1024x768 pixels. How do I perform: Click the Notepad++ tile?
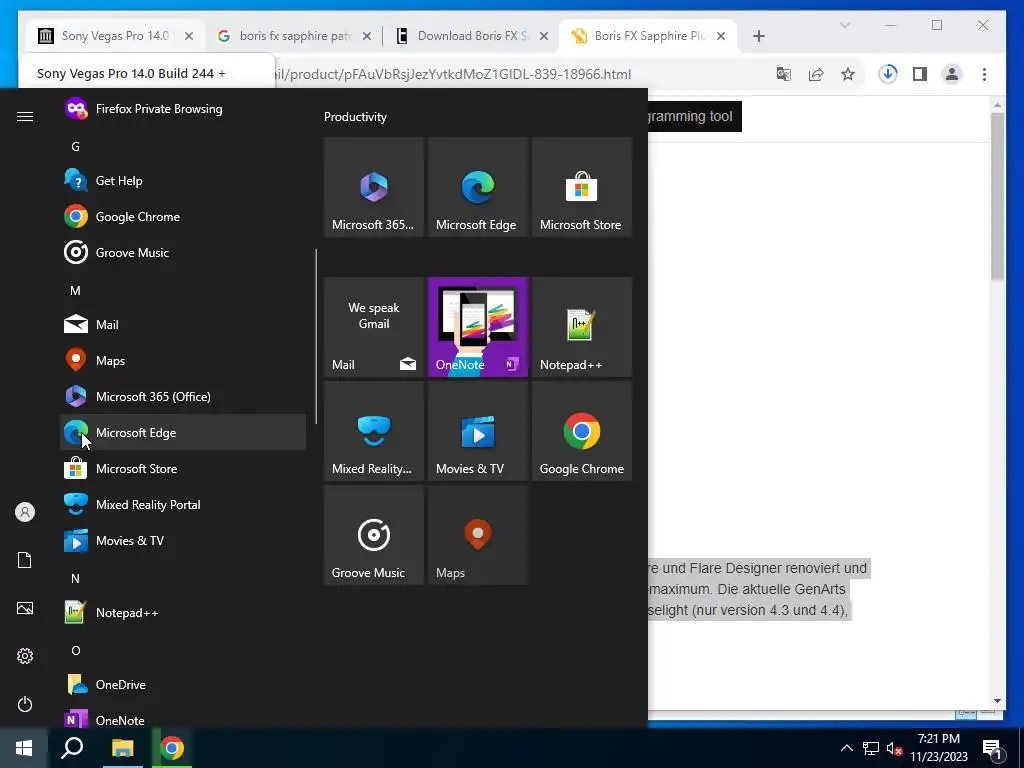[582, 327]
